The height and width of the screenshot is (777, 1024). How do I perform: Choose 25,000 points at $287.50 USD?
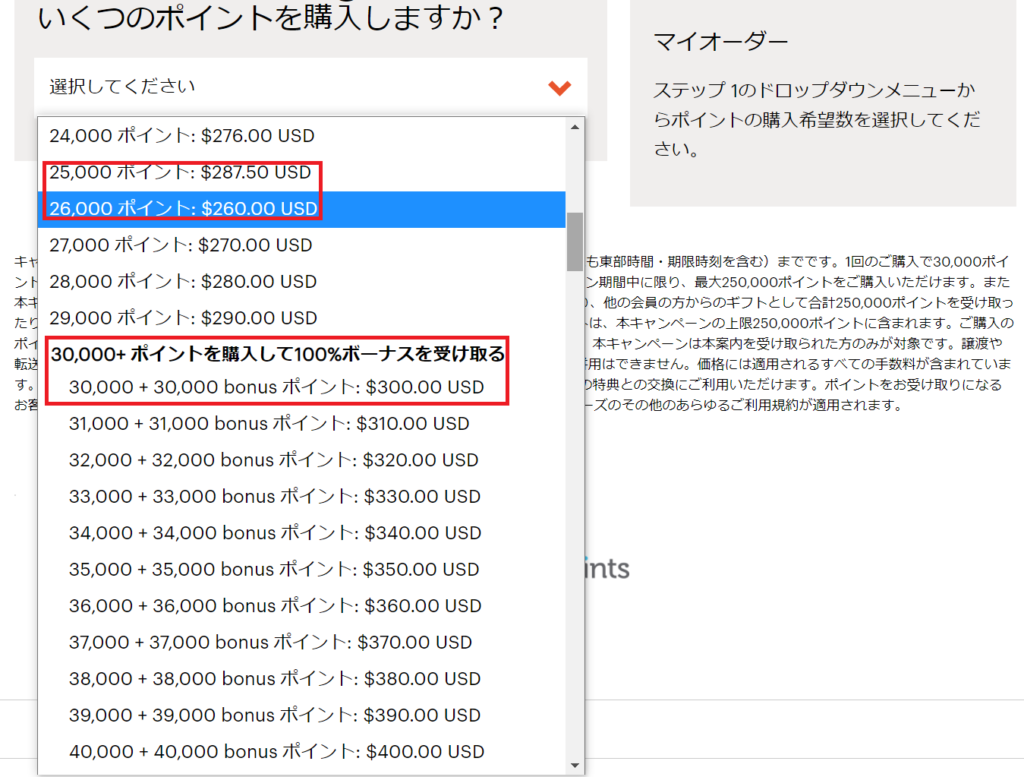pyautogui.click(x=180, y=172)
